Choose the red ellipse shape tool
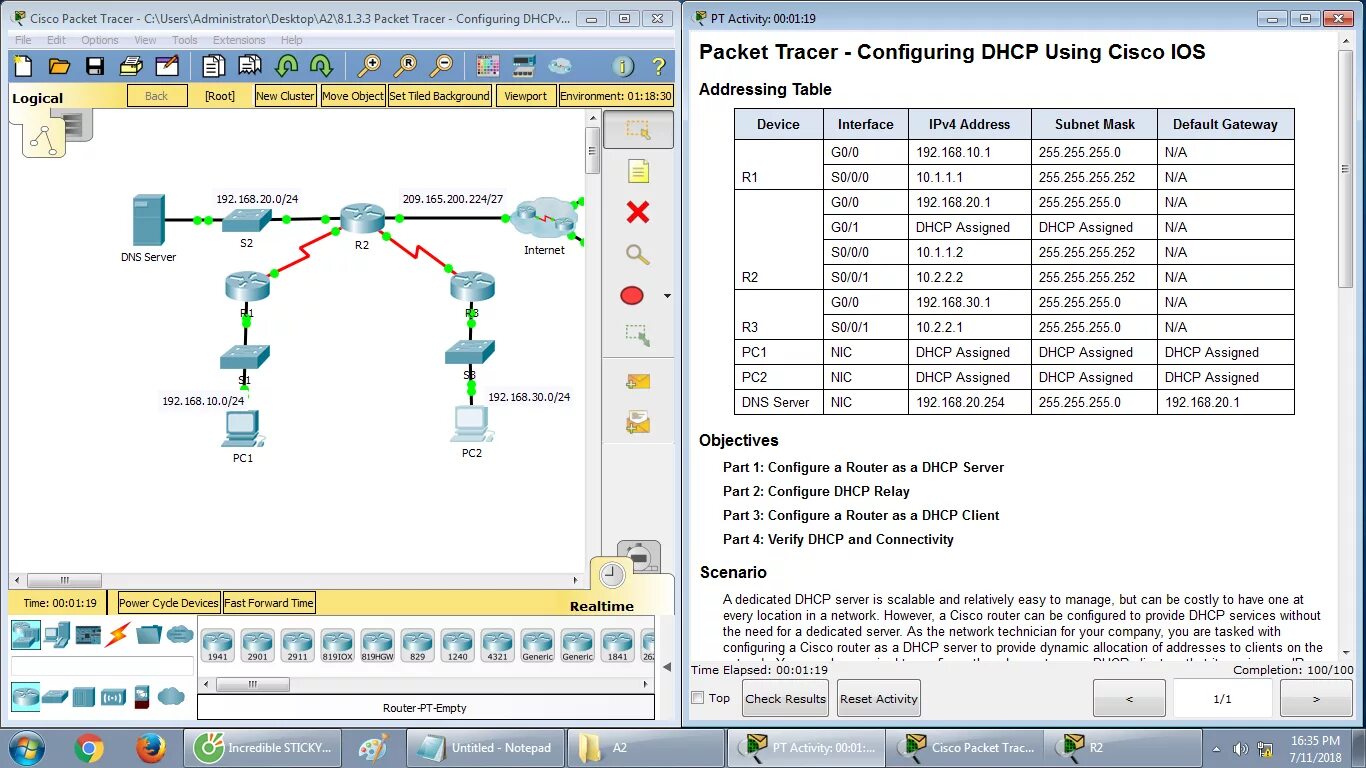Screen dimensions: 1366x768 click(632, 295)
